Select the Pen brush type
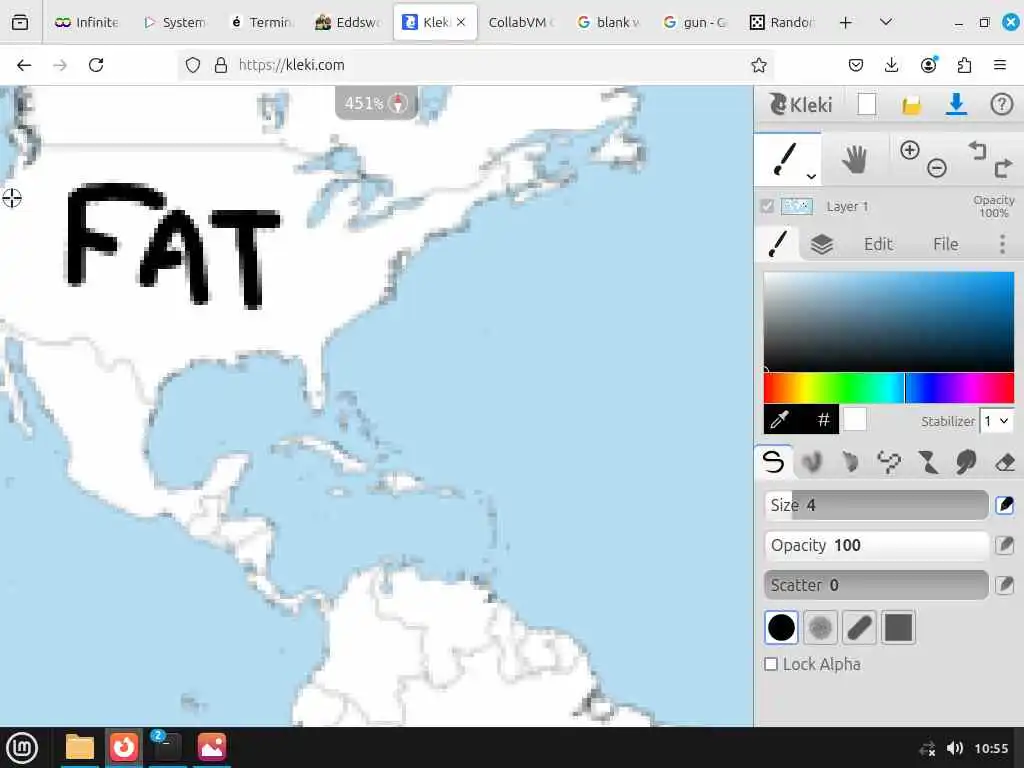Screen dimensions: 1024x768 coord(773,462)
